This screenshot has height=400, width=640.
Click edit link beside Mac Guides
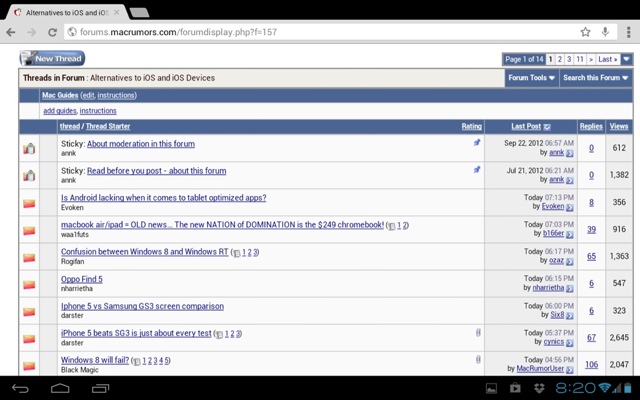[88, 95]
